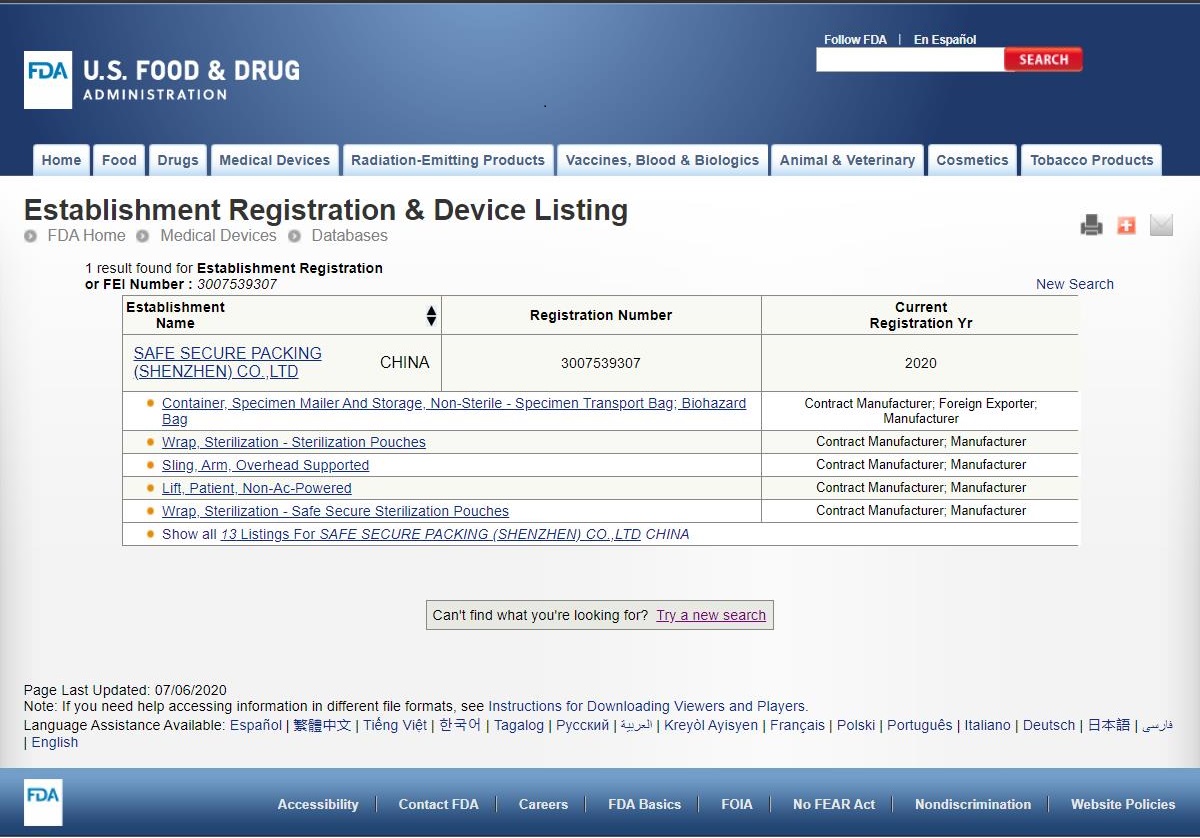Select Français language assistance
Viewport: 1200px width, 838px height.
797,725
